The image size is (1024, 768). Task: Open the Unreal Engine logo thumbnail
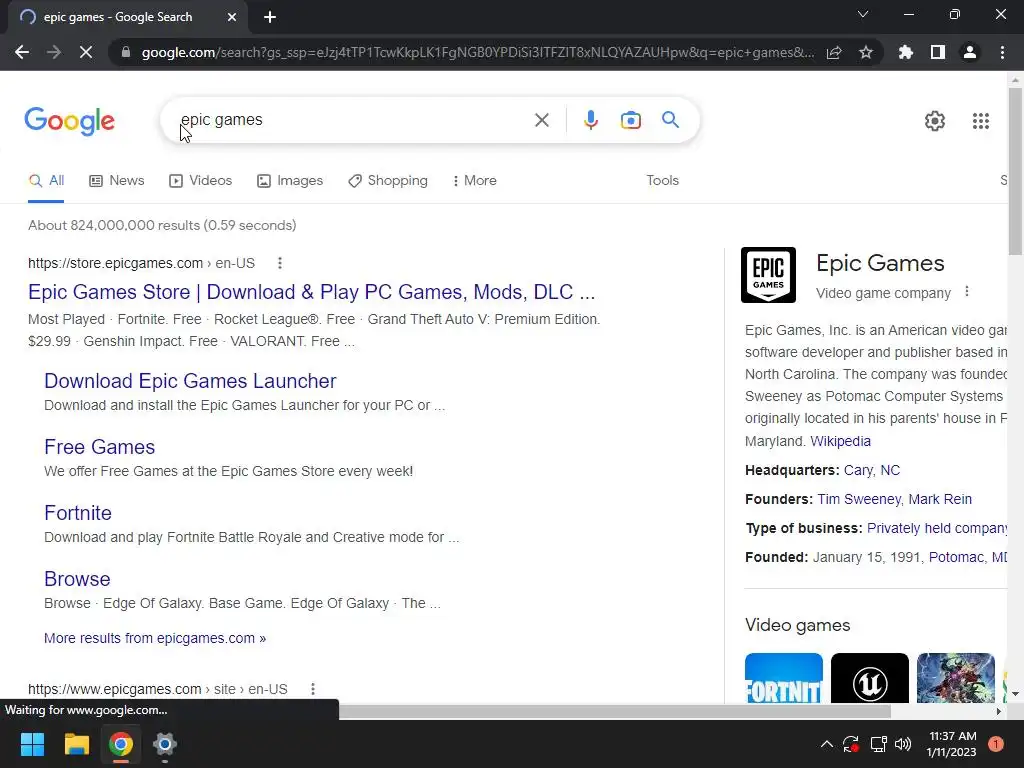pyautogui.click(x=870, y=678)
